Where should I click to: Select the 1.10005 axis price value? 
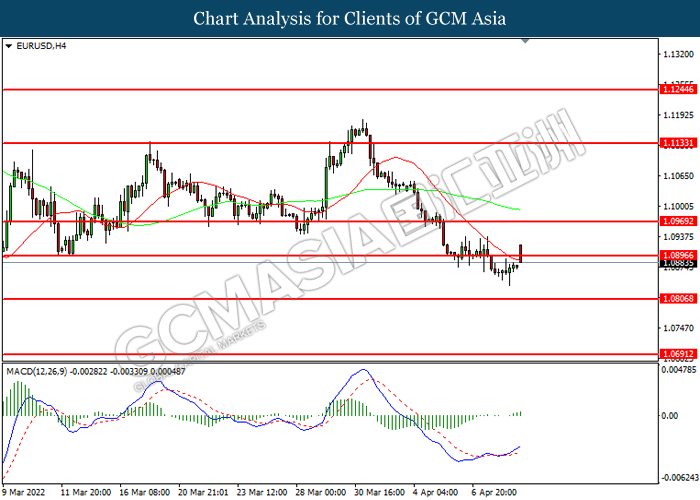[679, 206]
